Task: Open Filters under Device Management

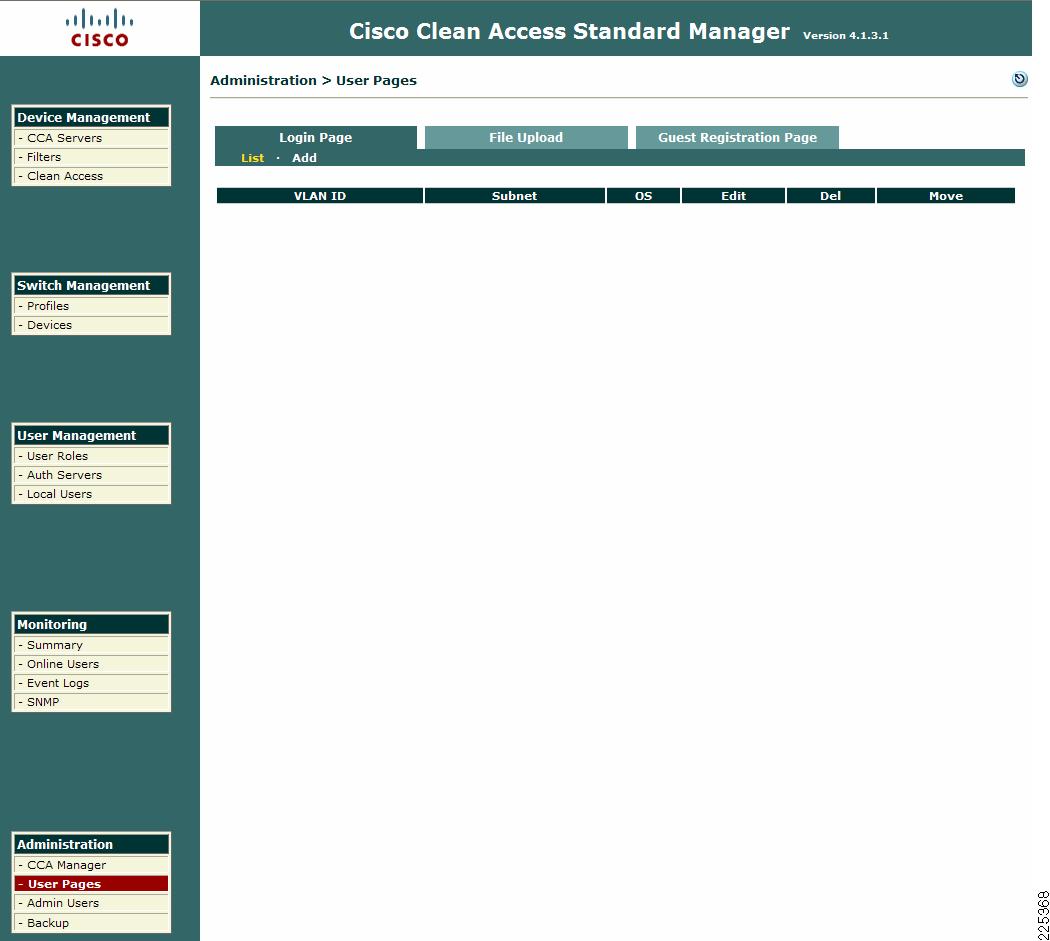Action: pyautogui.click(x=92, y=157)
